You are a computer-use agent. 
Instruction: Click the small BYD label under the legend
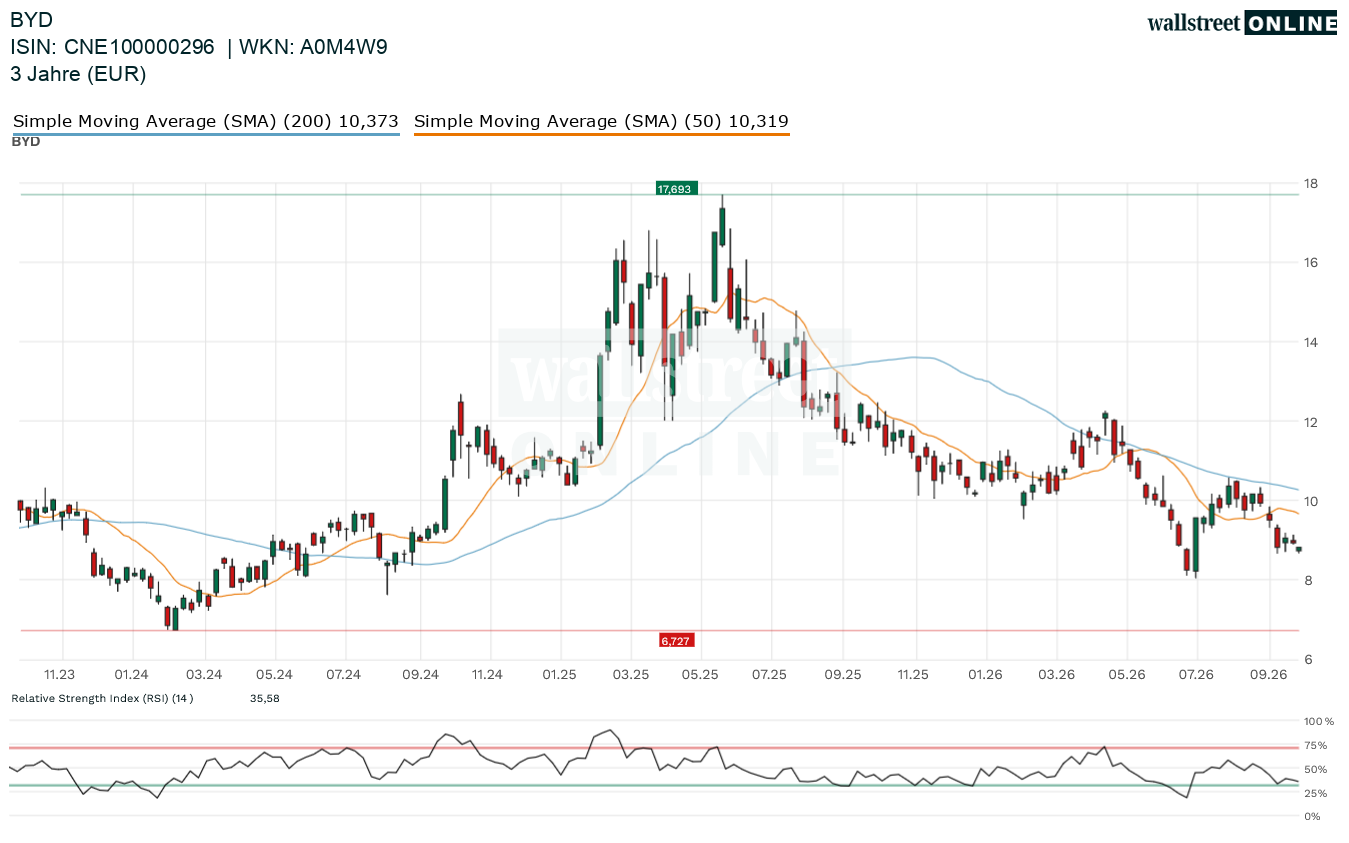coord(26,142)
